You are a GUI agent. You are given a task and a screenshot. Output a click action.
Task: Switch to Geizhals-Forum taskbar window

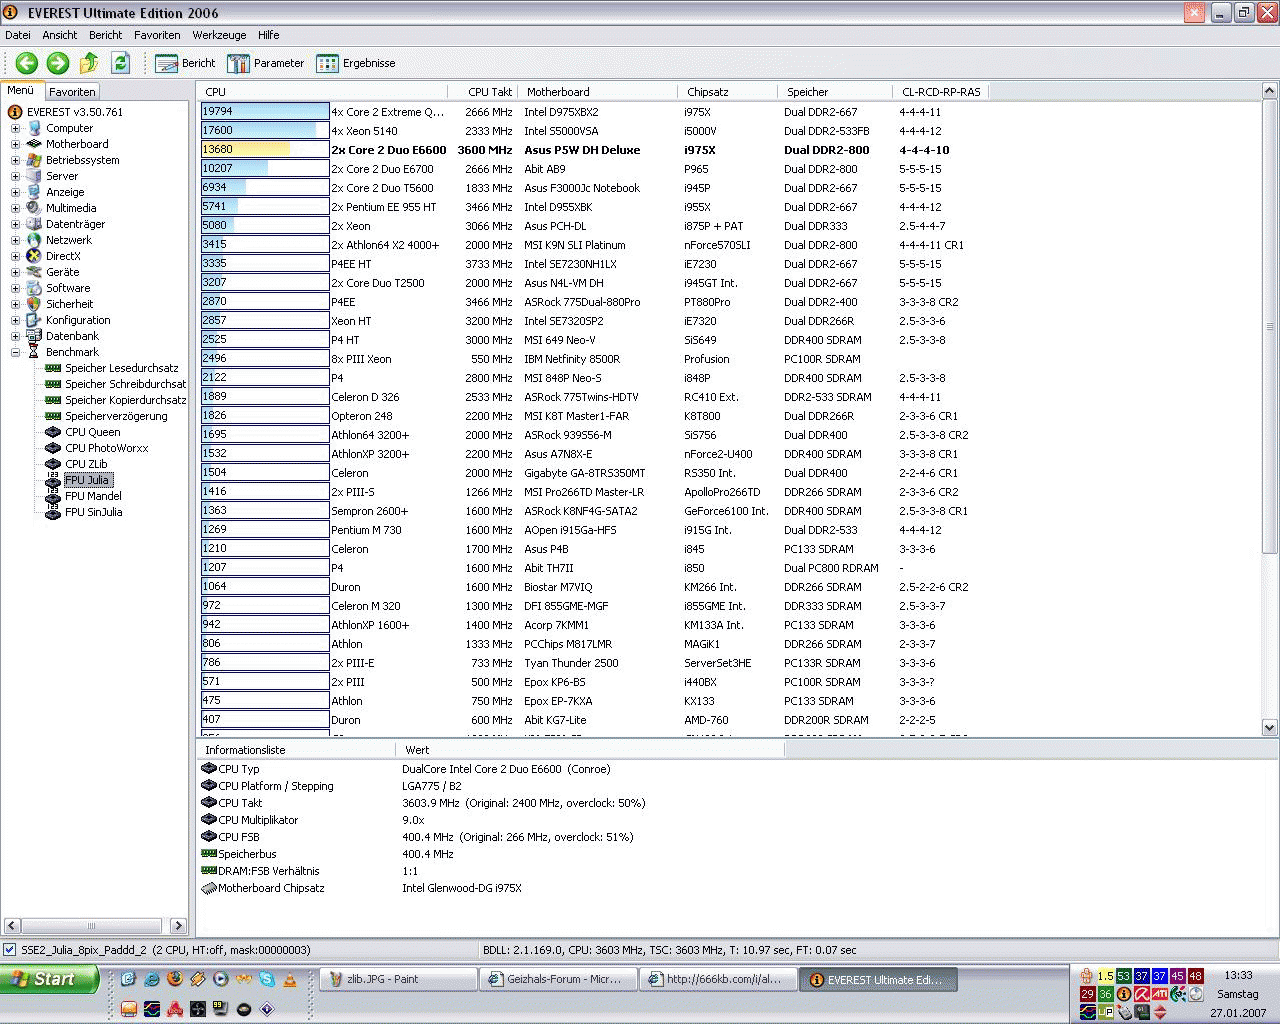click(x=558, y=980)
